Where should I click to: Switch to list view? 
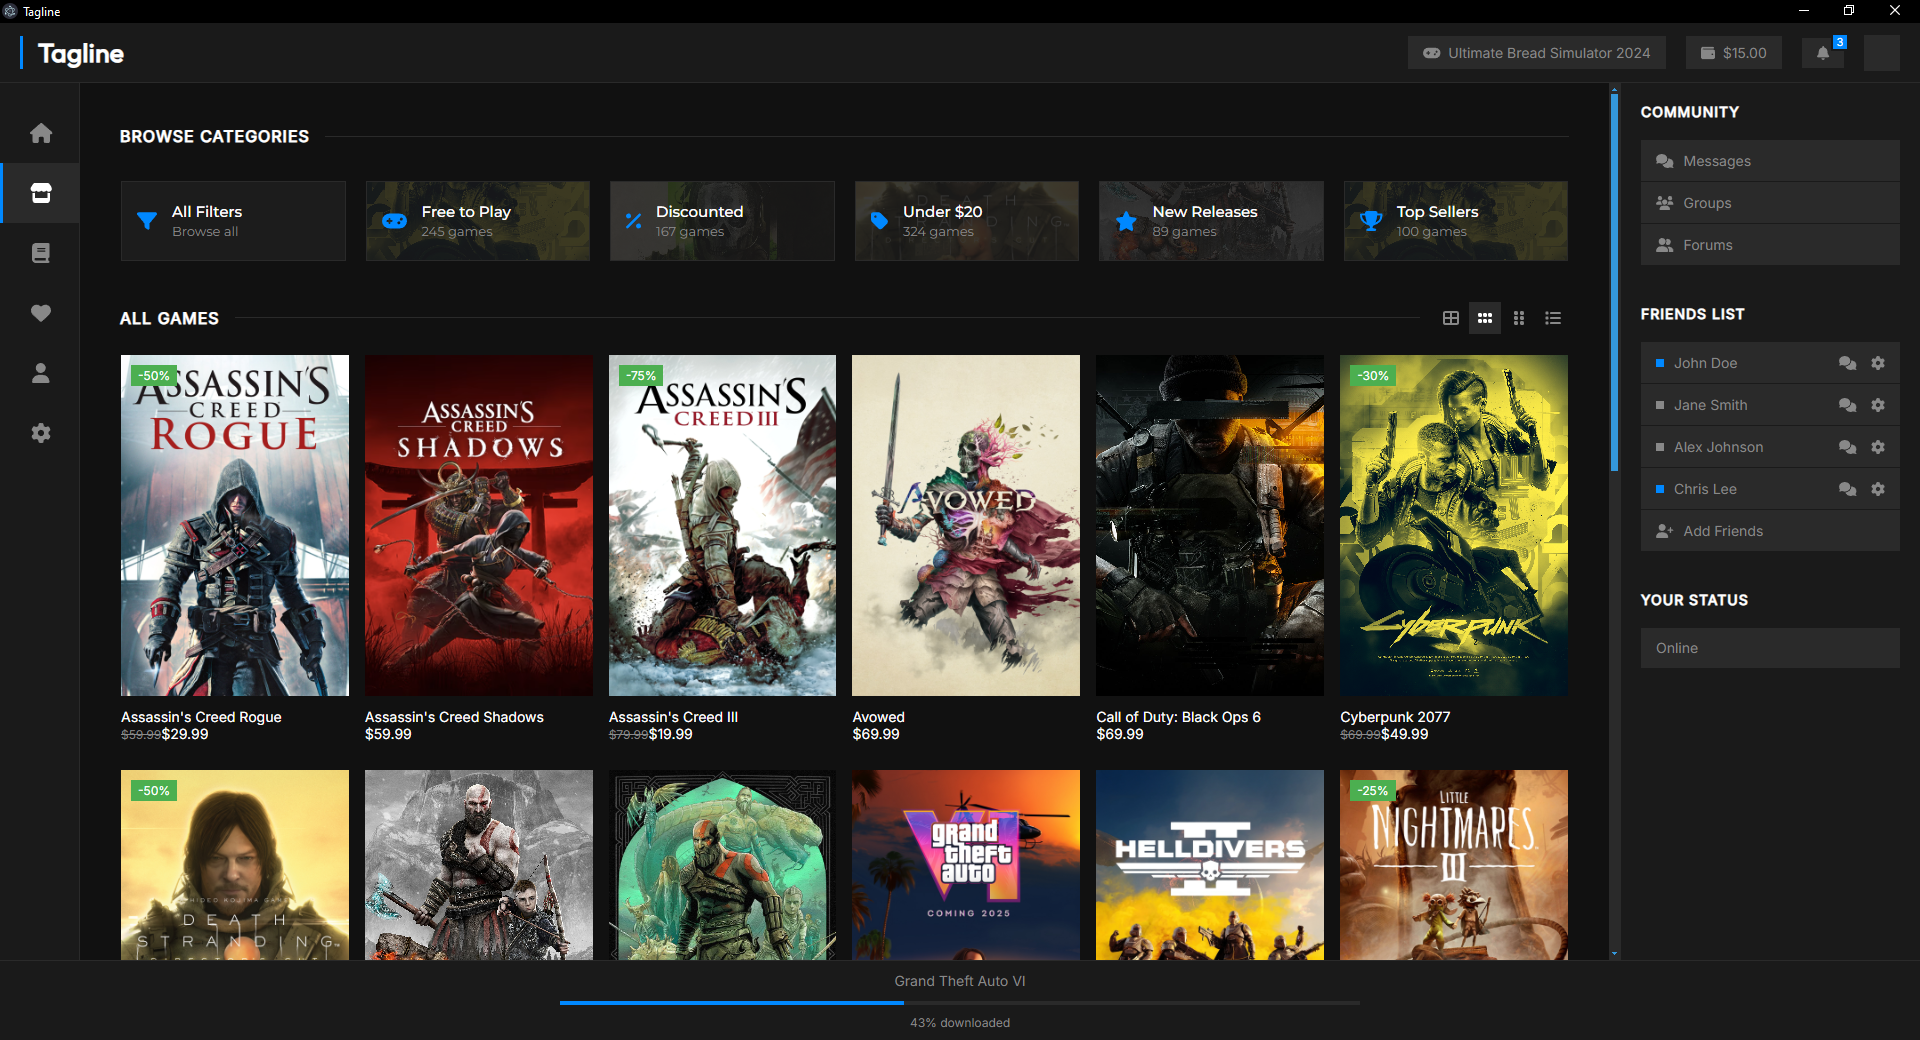tap(1553, 318)
